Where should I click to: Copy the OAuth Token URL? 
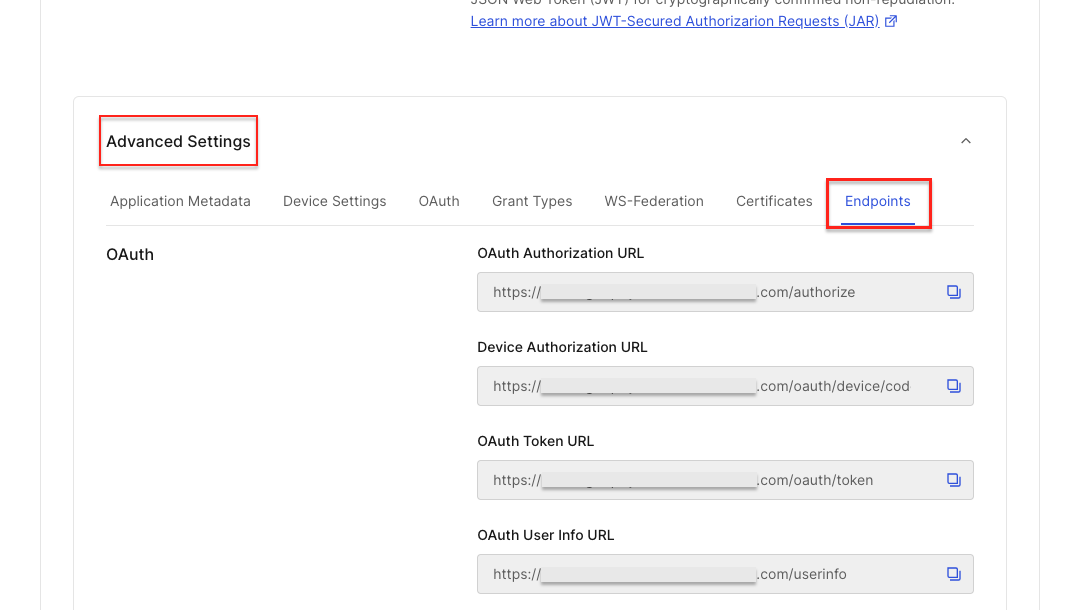[x=953, y=480]
